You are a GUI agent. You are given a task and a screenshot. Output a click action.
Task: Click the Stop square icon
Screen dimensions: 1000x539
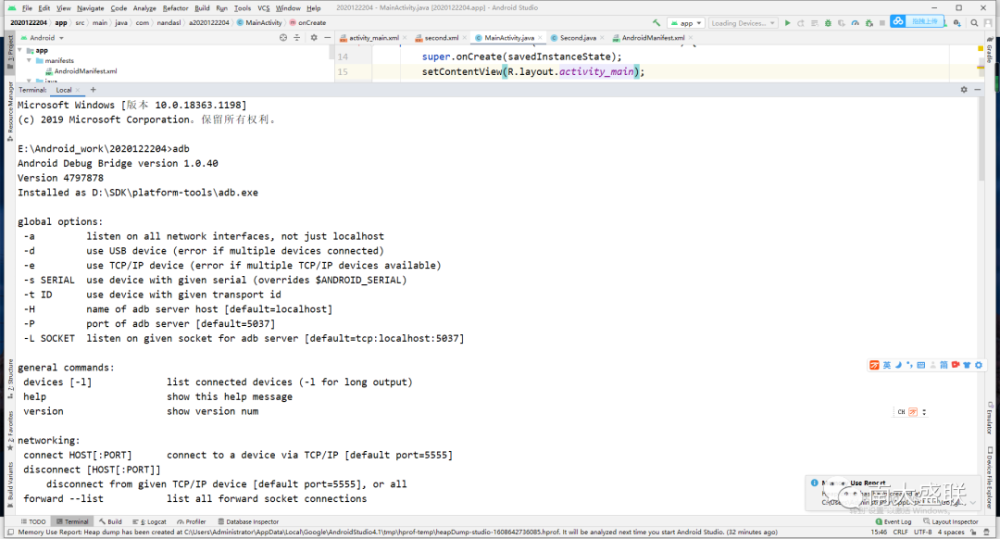(x=882, y=23)
